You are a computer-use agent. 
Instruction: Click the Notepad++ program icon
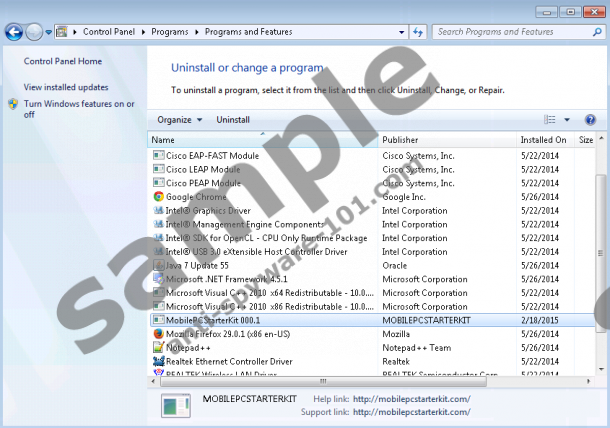click(x=158, y=348)
